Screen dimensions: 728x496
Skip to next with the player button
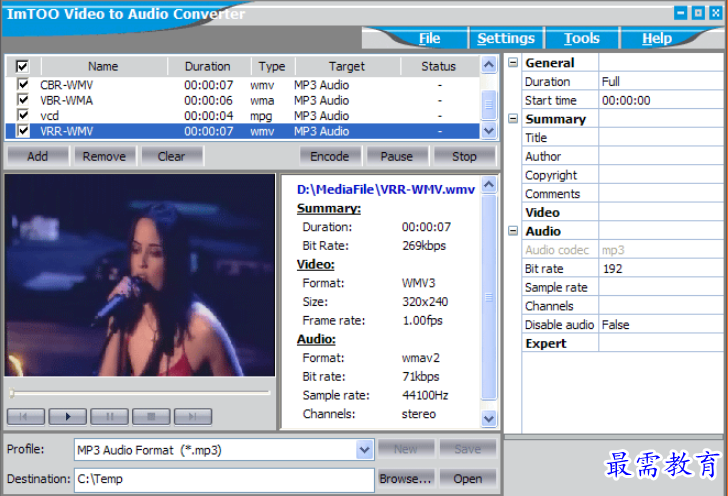[x=193, y=417]
